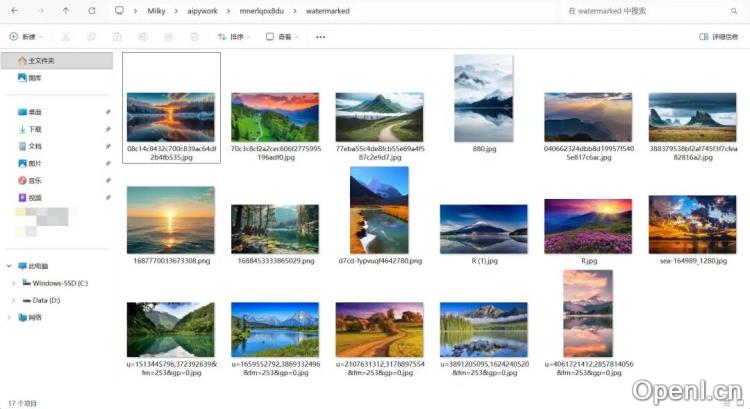Click the search box for watermarked
The image size is (750, 409).
pos(640,11)
